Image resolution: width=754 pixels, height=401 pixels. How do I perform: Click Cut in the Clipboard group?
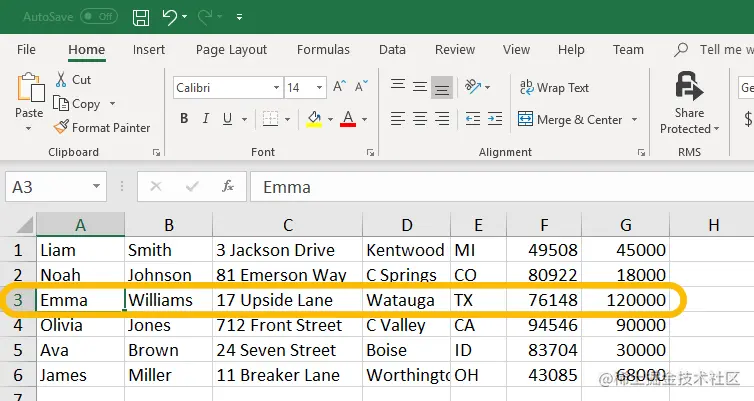click(x=73, y=79)
